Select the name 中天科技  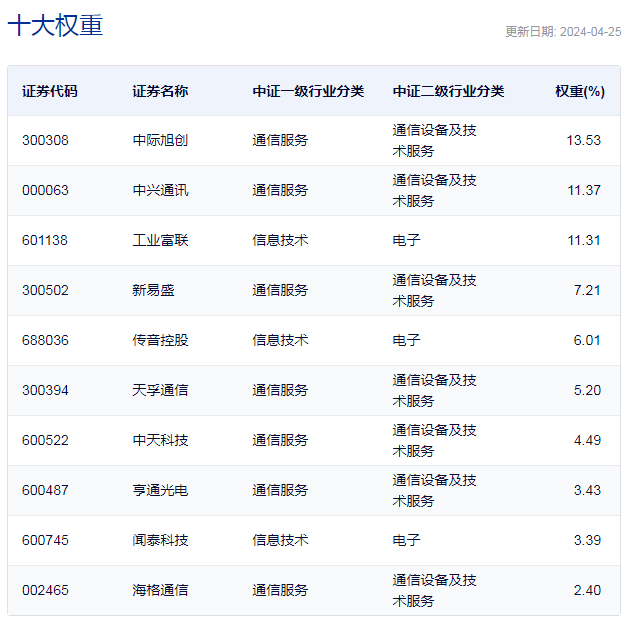(x=160, y=441)
